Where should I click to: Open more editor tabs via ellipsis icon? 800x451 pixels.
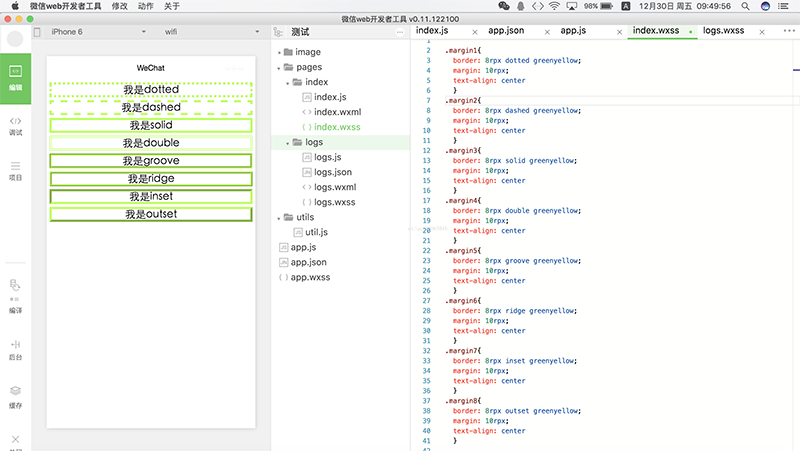[789, 31]
